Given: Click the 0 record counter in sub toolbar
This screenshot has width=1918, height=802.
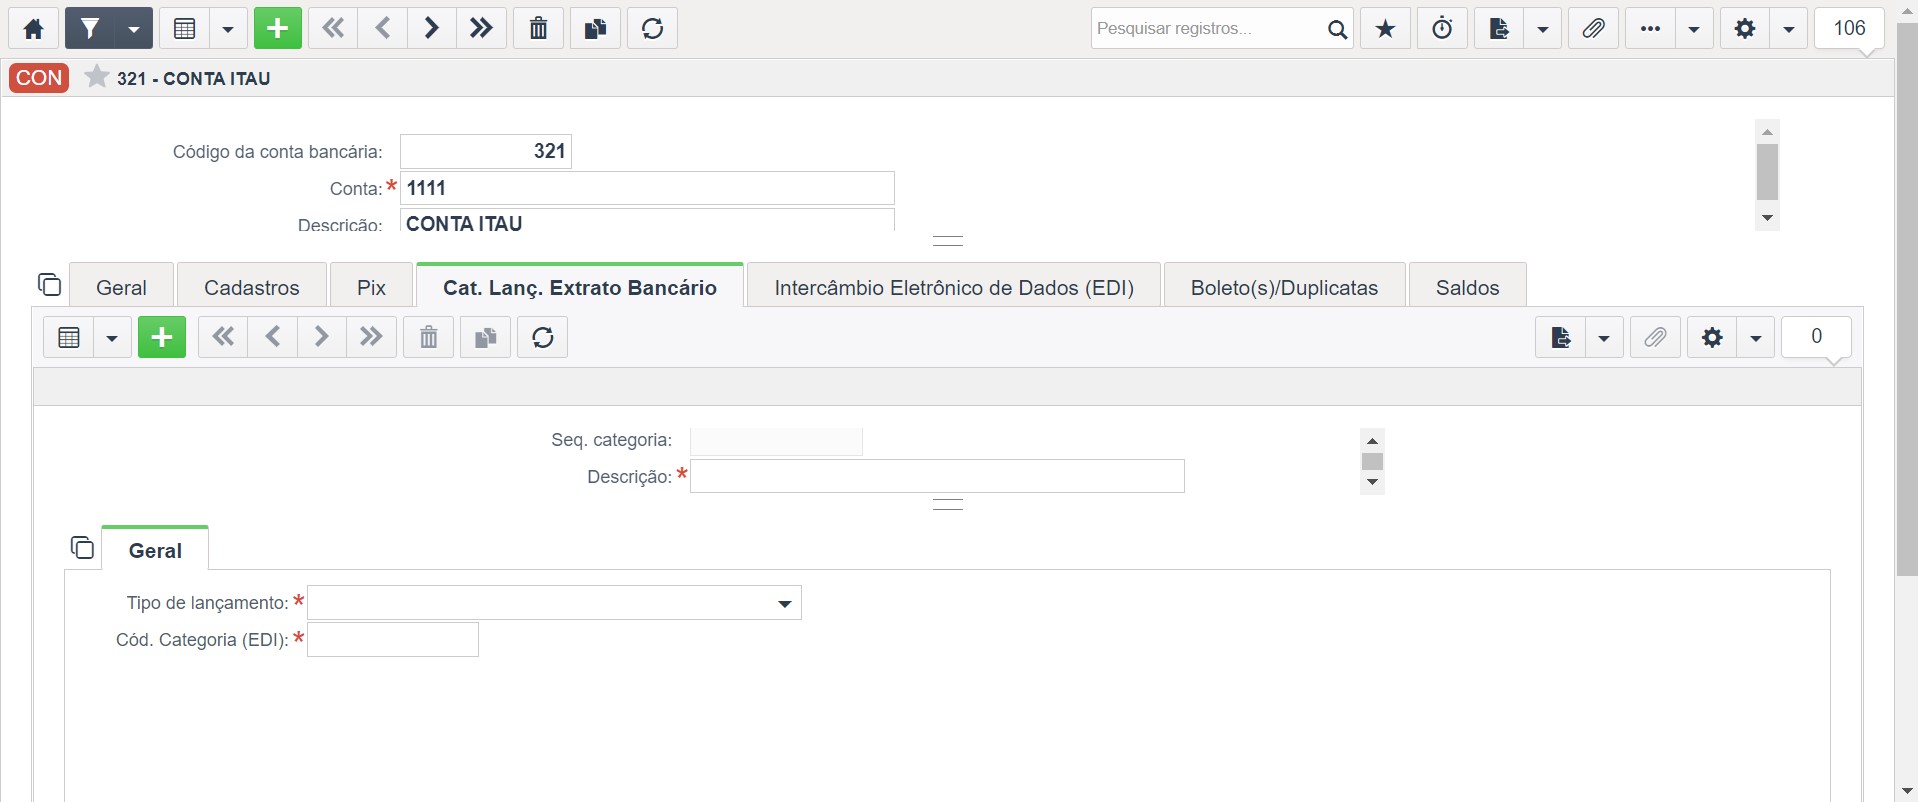Looking at the screenshot, I should tap(1817, 336).
